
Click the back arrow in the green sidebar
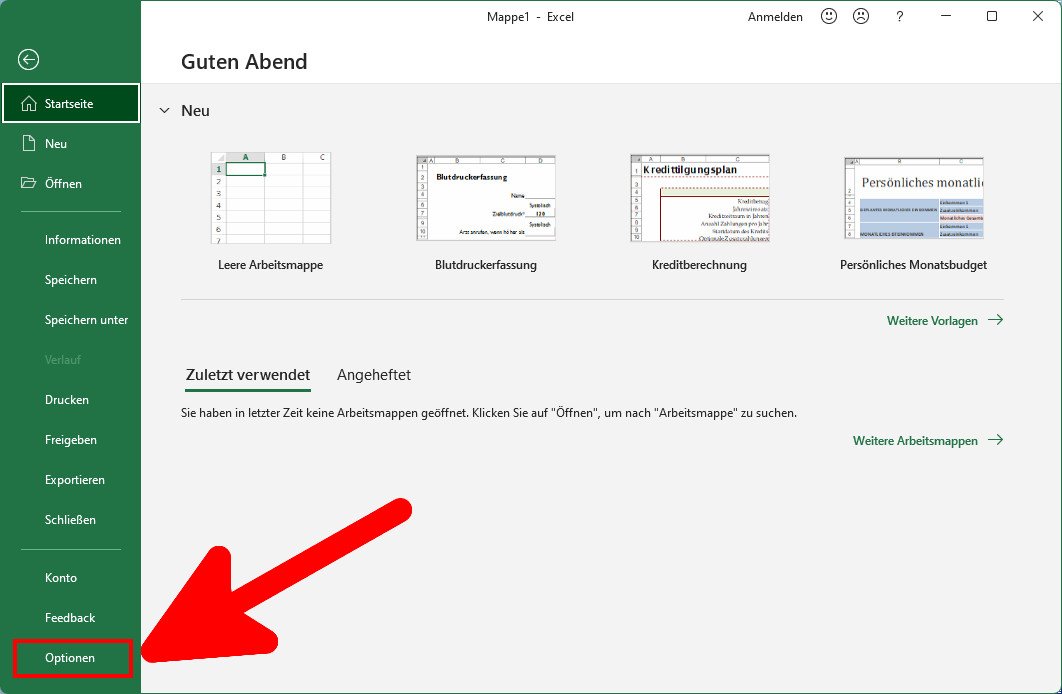(28, 60)
